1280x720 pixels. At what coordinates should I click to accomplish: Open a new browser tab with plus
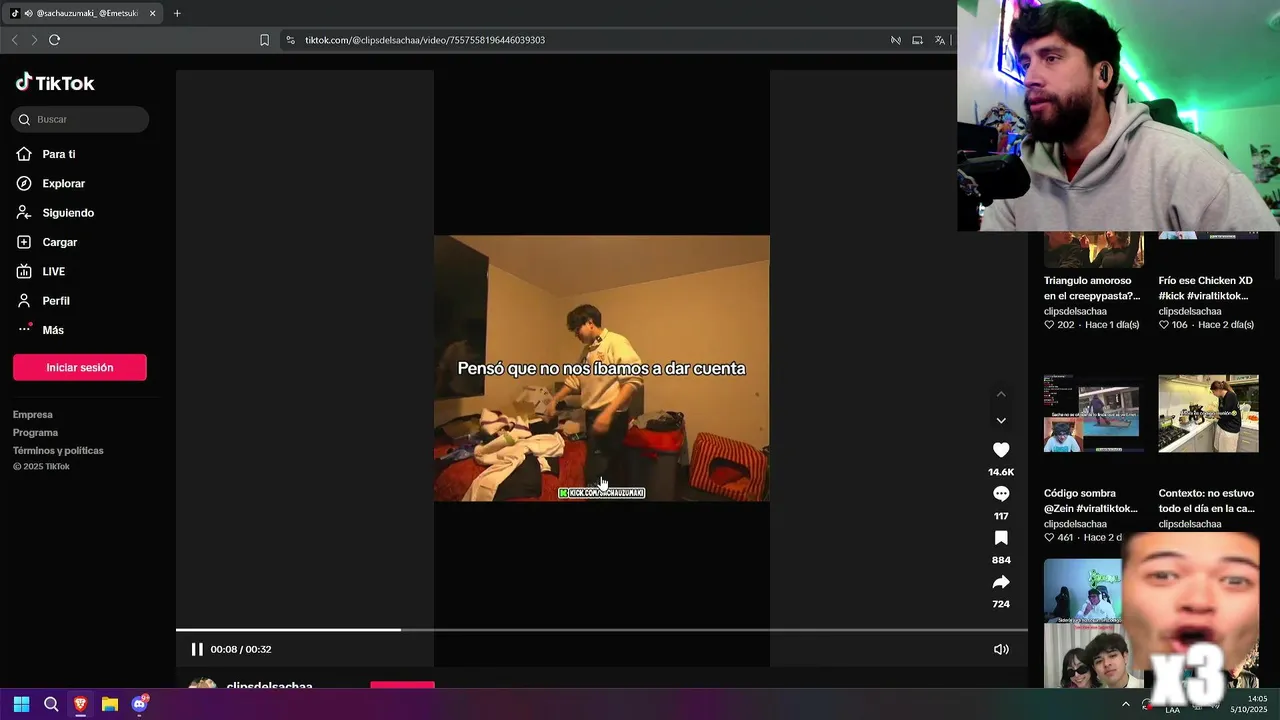177,14
